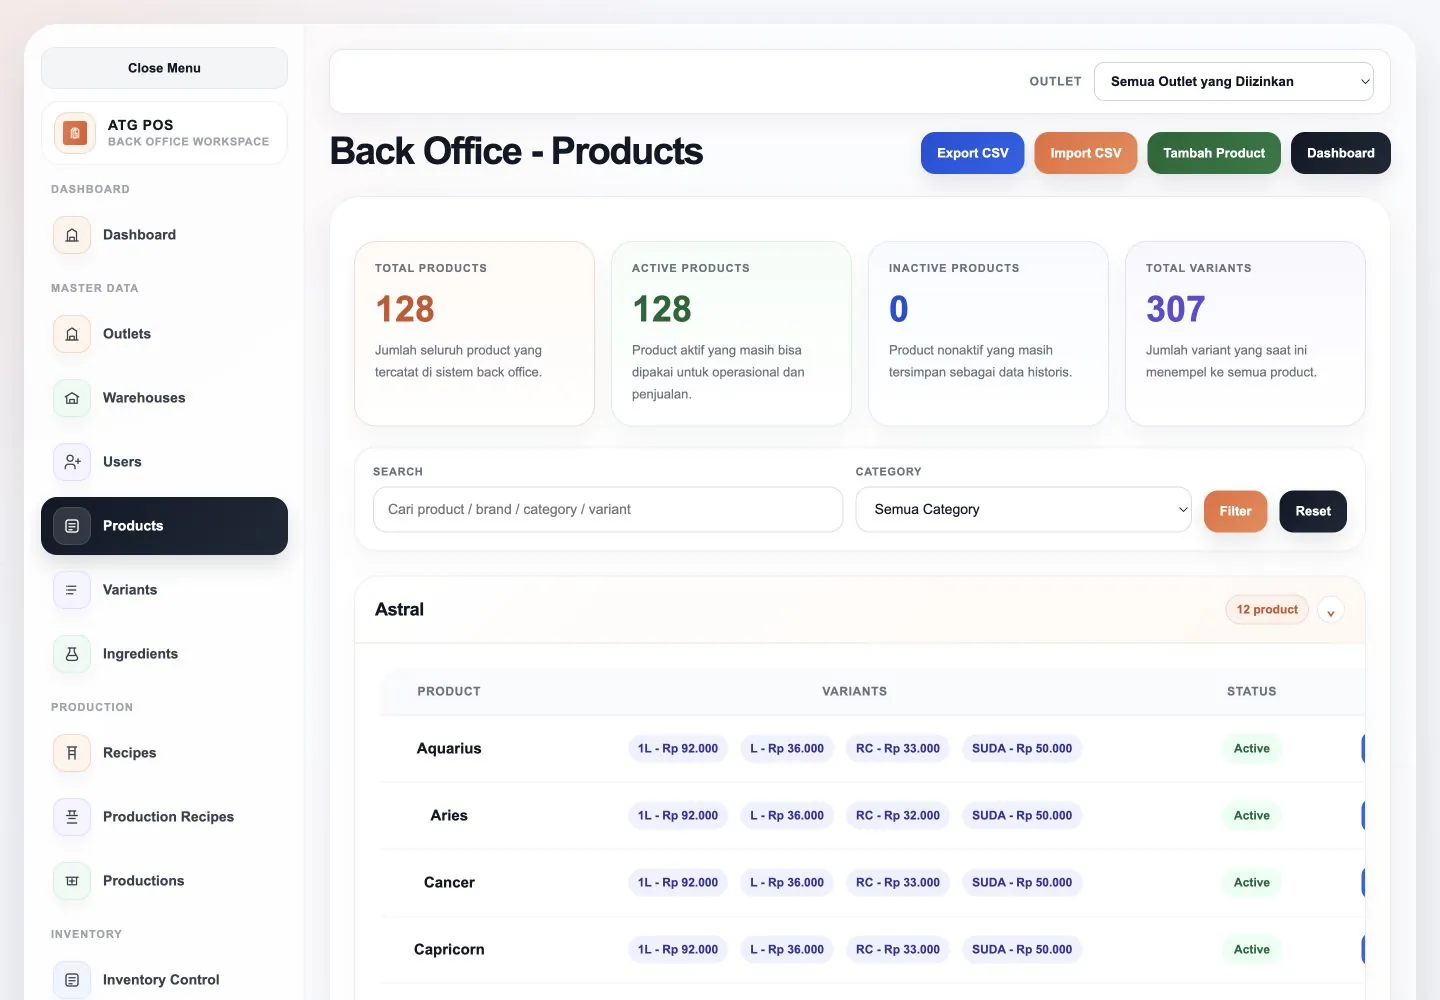Click the Production Recipes icon
Image resolution: width=1440 pixels, height=1000 pixels.
pyautogui.click(x=72, y=817)
